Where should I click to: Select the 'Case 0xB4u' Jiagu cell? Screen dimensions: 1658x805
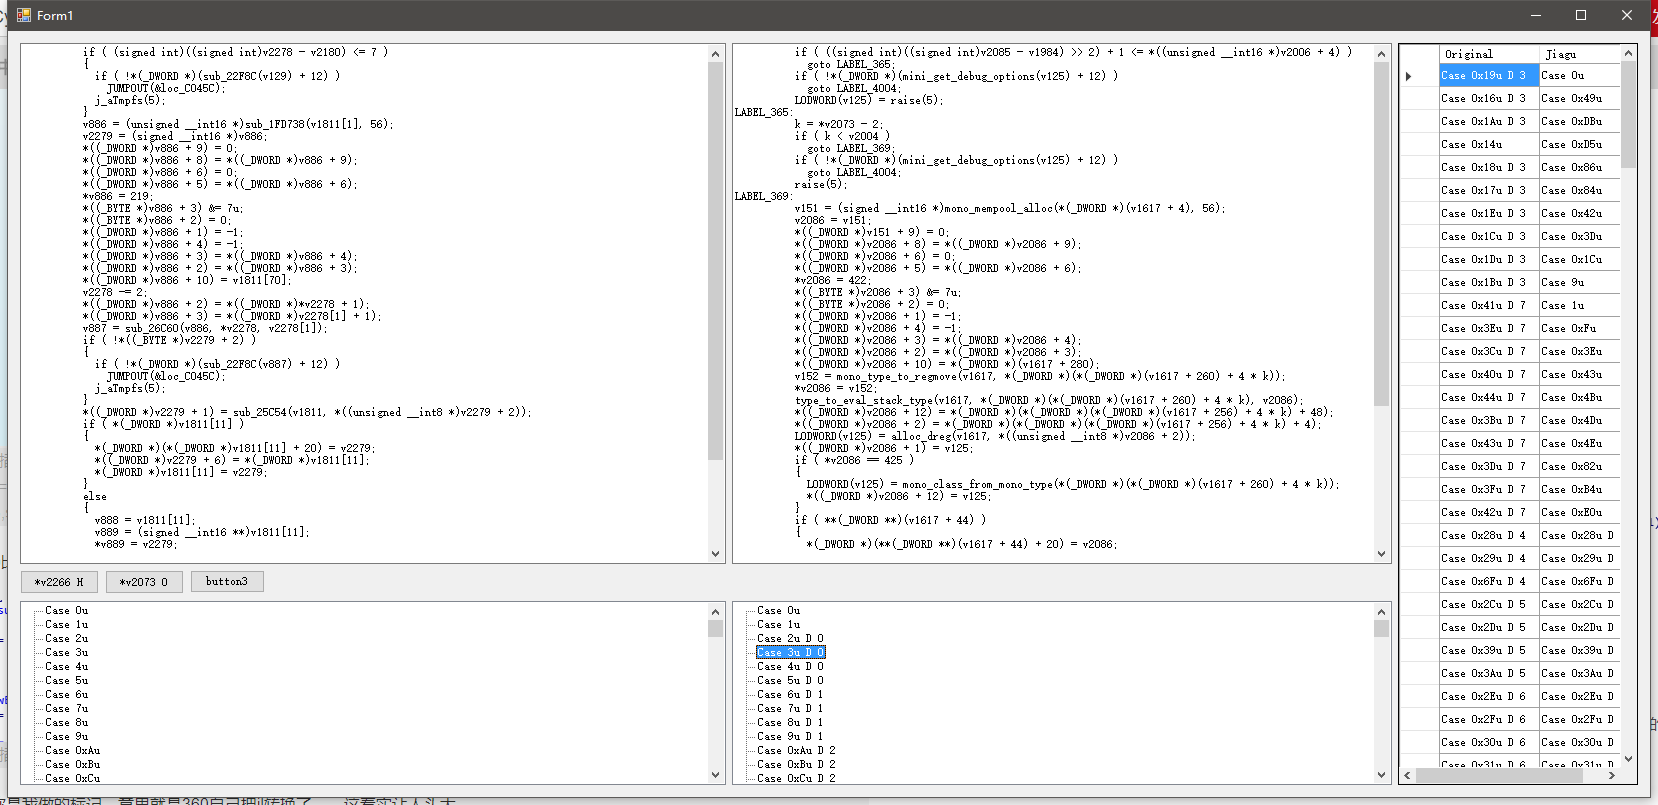tap(1579, 490)
